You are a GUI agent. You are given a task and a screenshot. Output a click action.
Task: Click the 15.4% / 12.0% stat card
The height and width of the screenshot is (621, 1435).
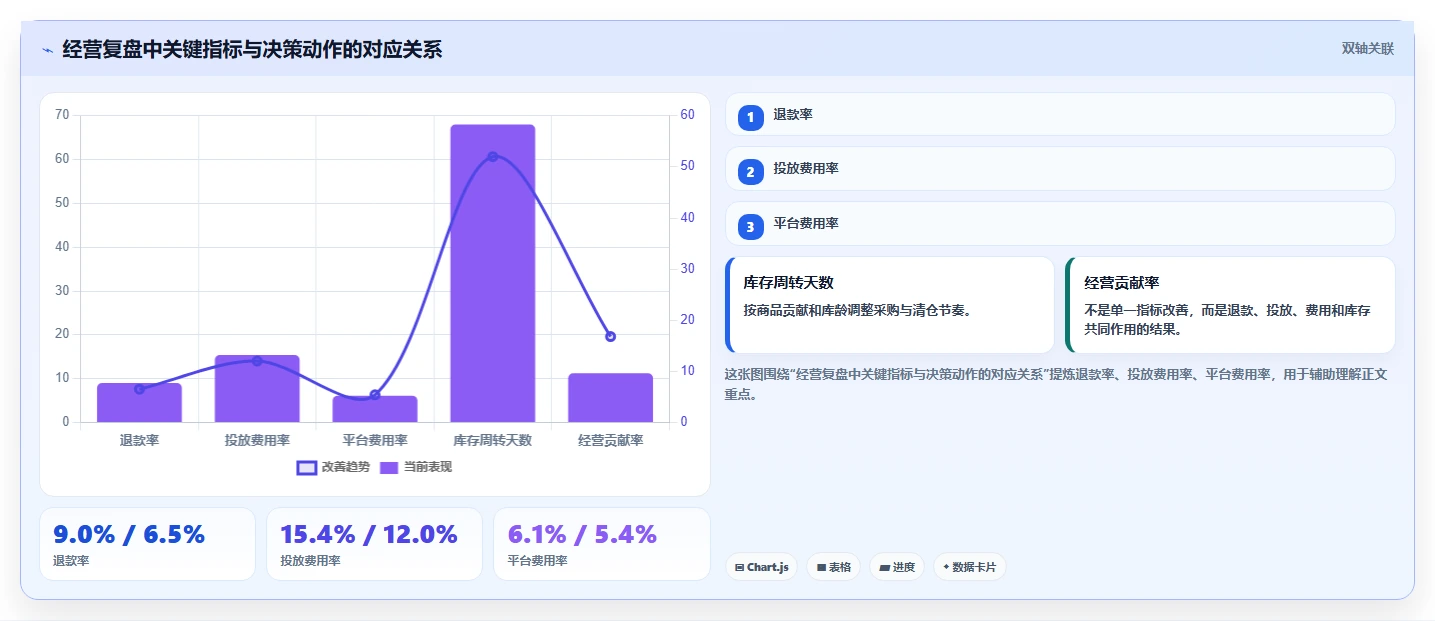point(374,544)
